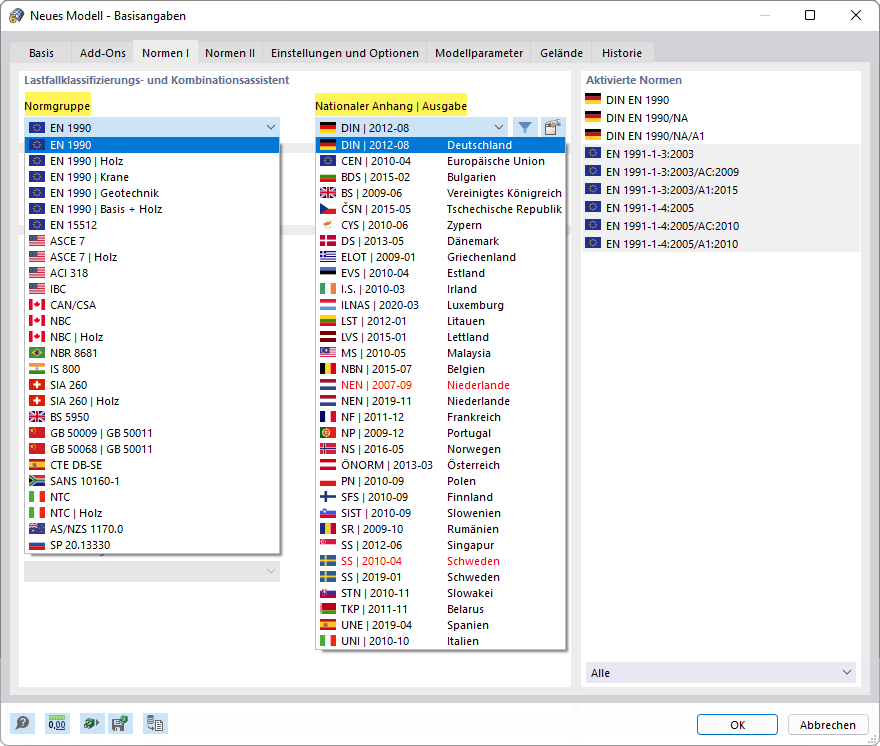Switch to the Basis tab
Image resolution: width=880 pixels, height=746 pixels.
tap(42, 53)
